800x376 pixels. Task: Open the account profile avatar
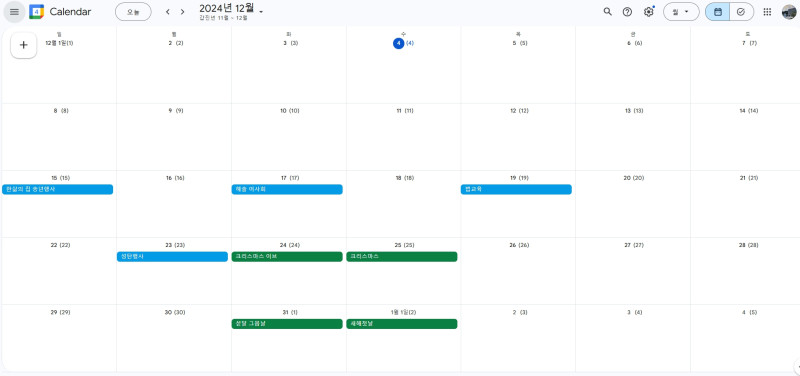(x=789, y=12)
